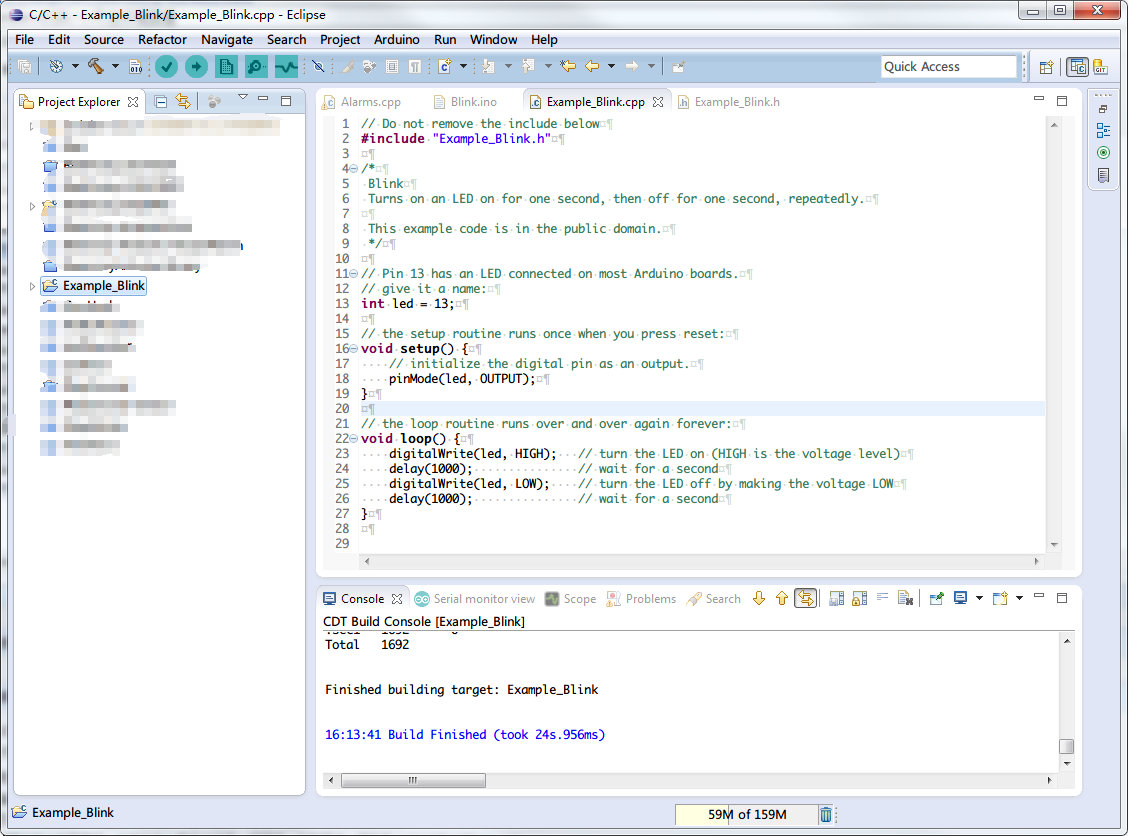Click the console vertical scrollbar thumb
This screenshot has width=1128, height=836.
tap(1067, 746)
